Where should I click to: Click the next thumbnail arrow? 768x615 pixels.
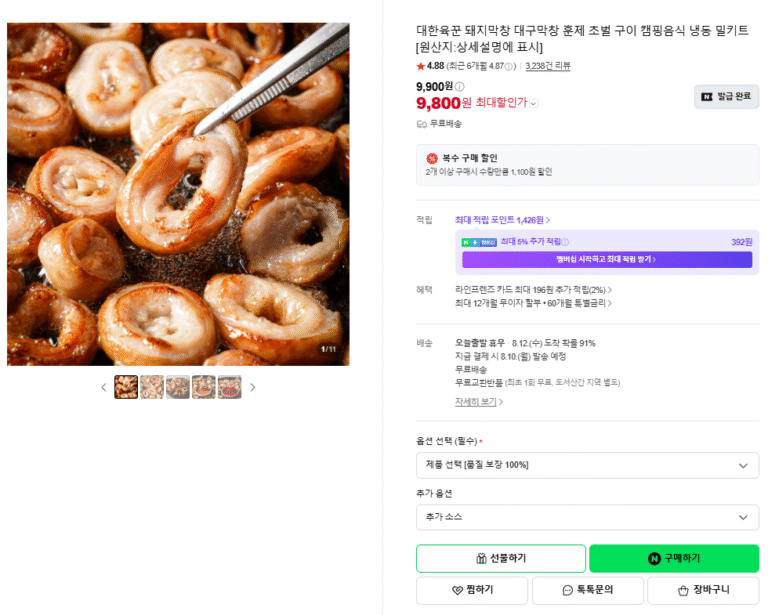252,387
